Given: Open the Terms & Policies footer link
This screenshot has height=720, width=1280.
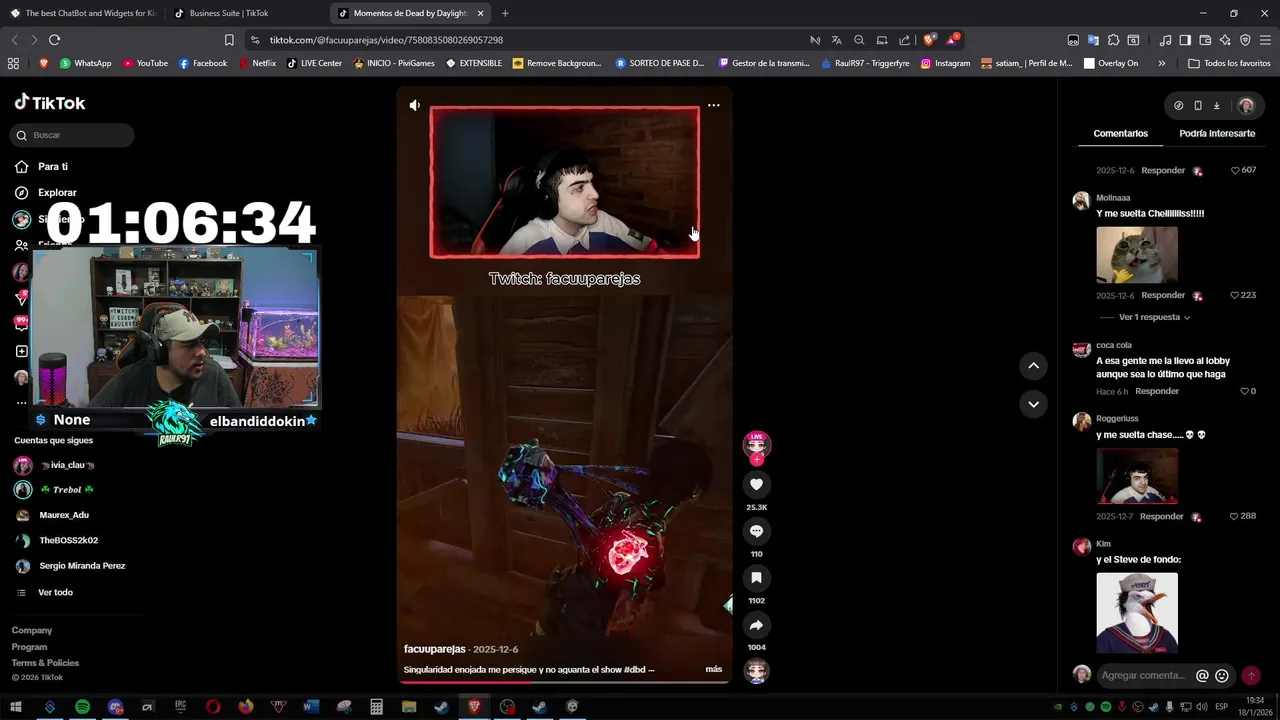Looking at the screenshot, I should click(45, 663).
